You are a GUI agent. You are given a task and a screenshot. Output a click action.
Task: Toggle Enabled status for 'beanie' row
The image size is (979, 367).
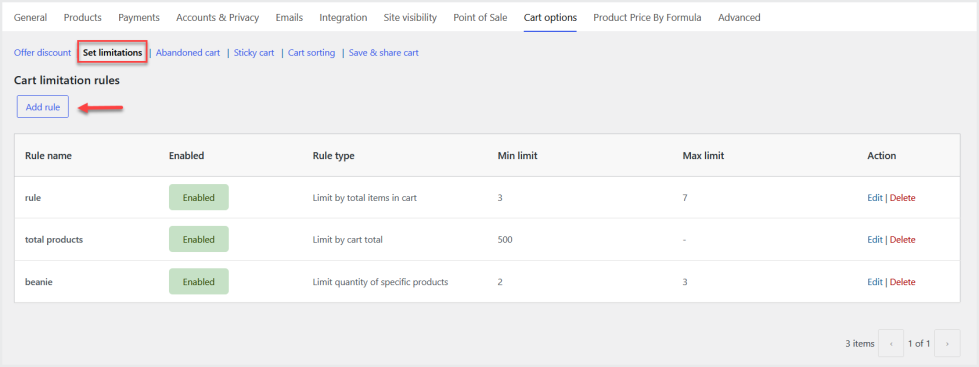point(199,282)
